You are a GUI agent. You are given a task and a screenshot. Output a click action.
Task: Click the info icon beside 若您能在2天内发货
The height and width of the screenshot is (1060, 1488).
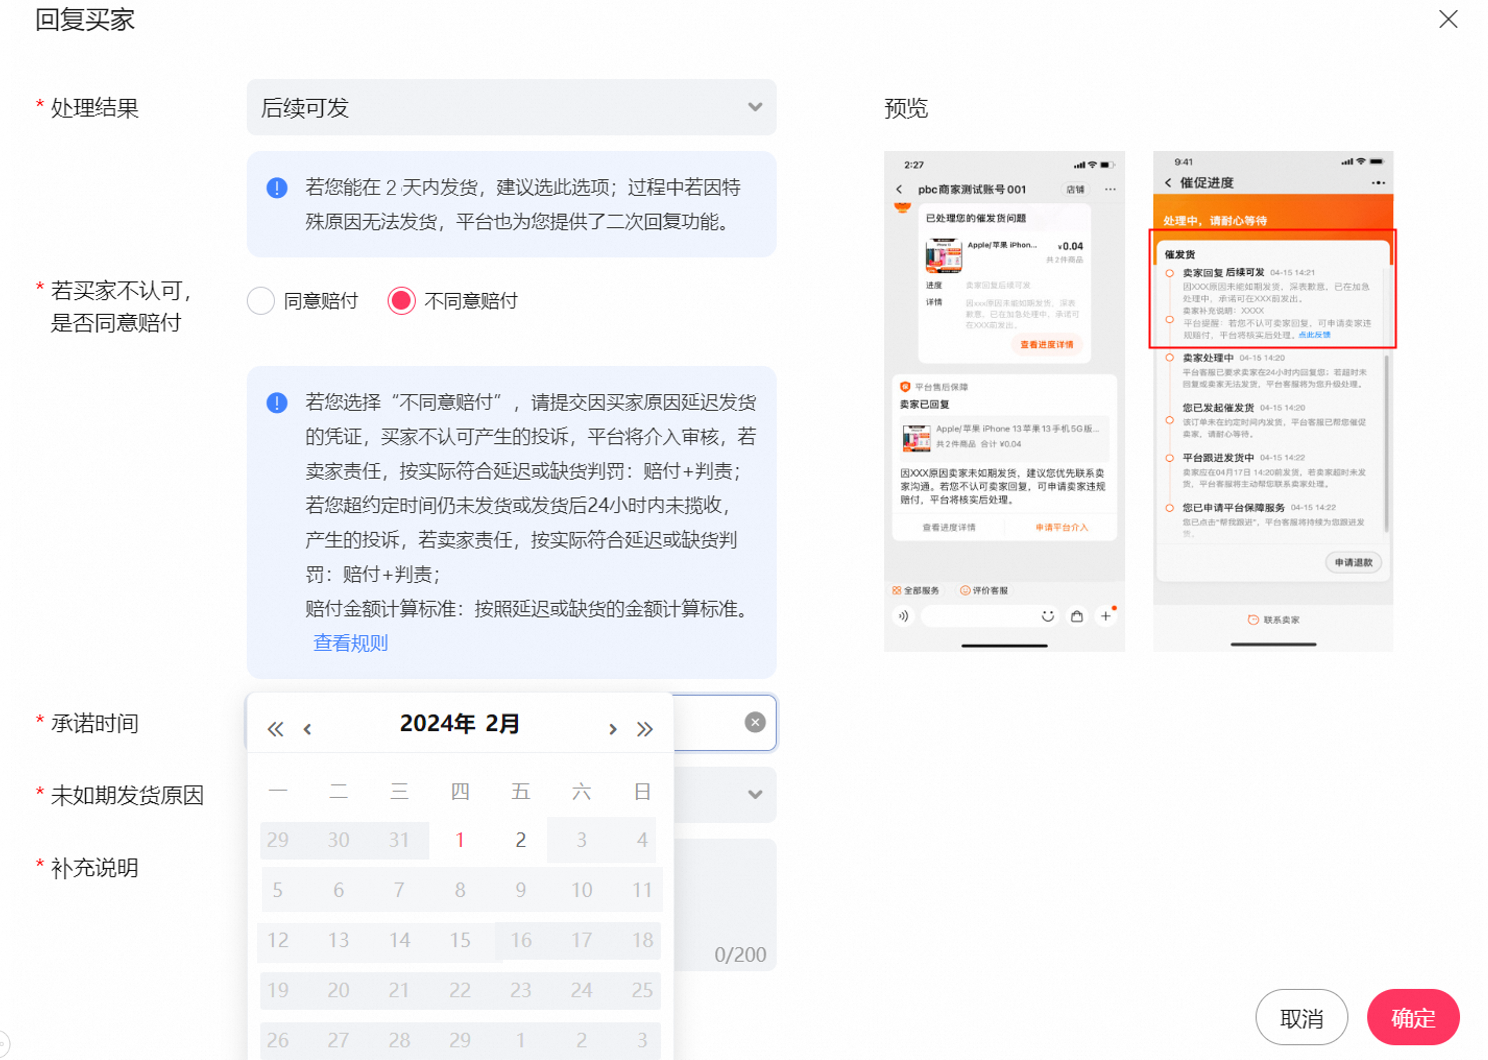(x=277, y=188)
